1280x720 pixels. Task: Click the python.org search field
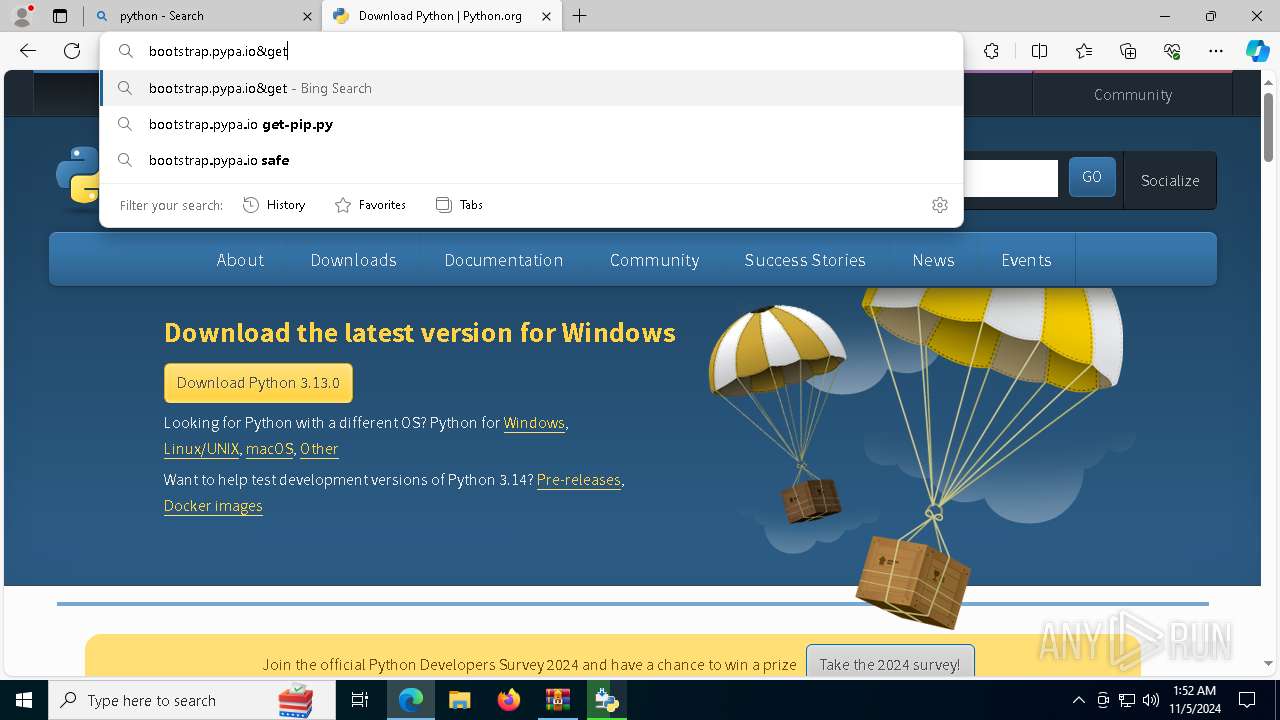pyautogui.click(x=1010, y=179)
